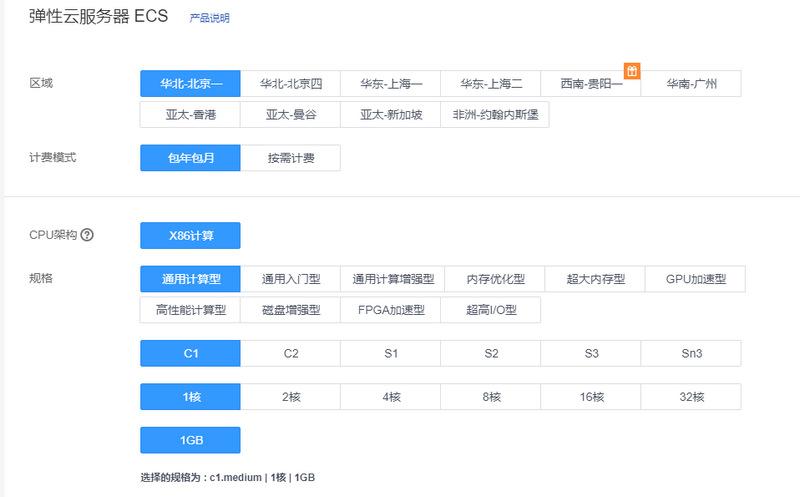Select region 华南-广州
This screenshot has width=800, height=497.
point(691,84)
